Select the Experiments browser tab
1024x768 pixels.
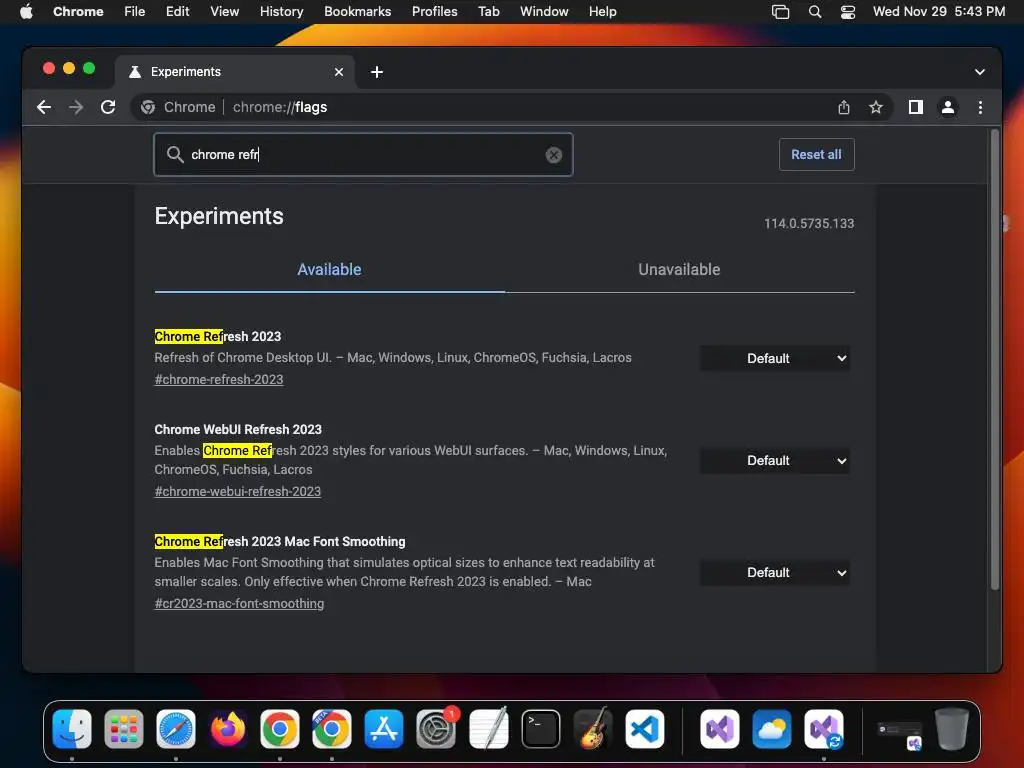pyautogui.click(x=235, y=72)
